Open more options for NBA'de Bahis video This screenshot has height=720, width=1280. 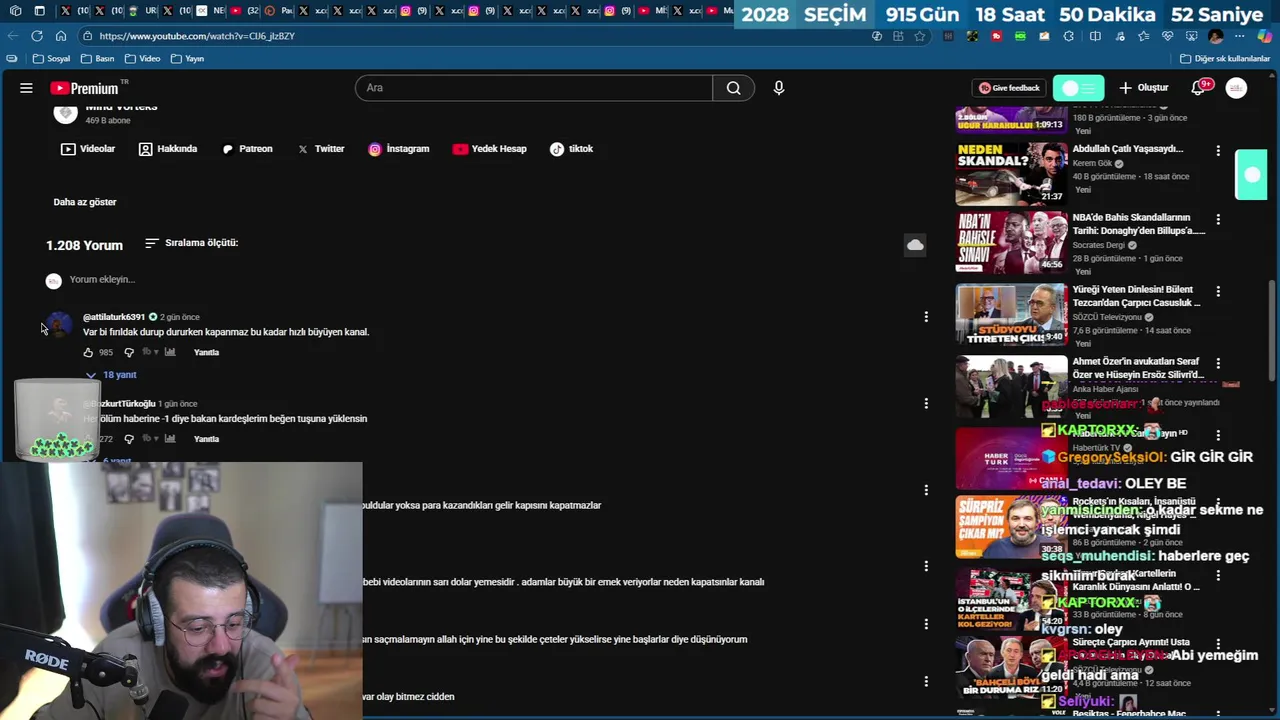pyautogui.click(x=1218, y=219)
